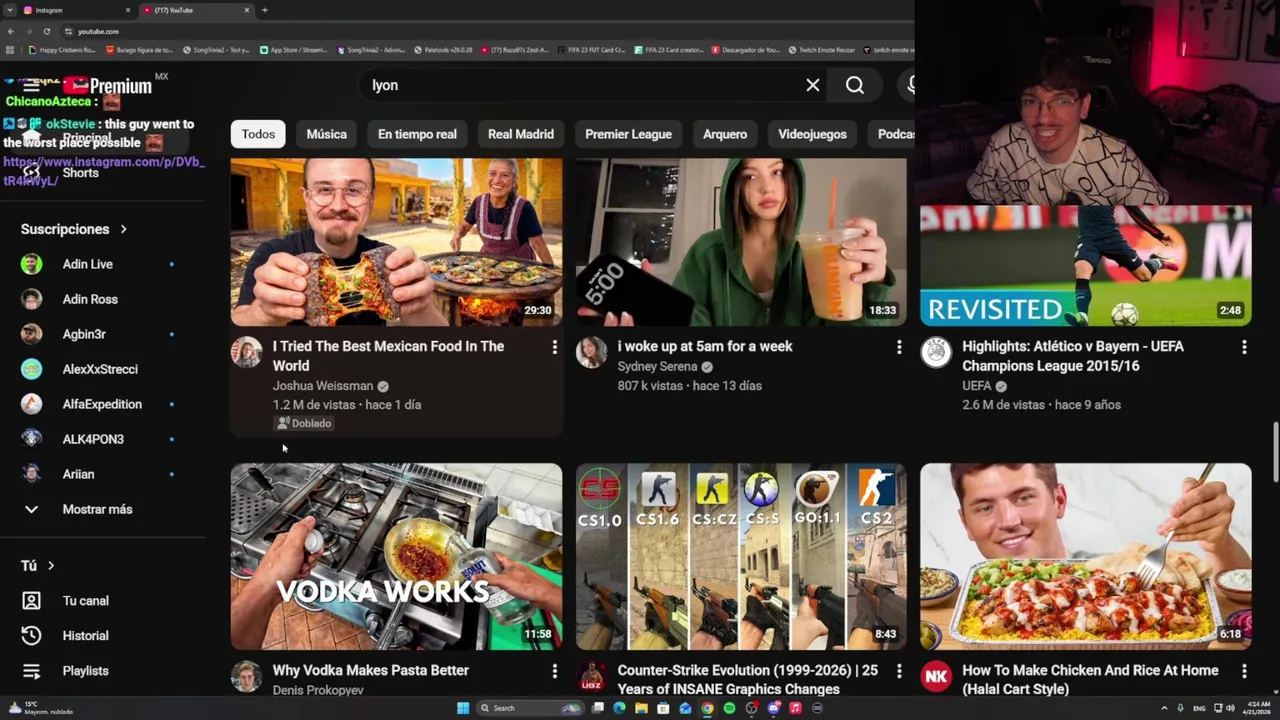Open File Explorer from taskbar
This screenshot has width=1280, height=720.
641,708
